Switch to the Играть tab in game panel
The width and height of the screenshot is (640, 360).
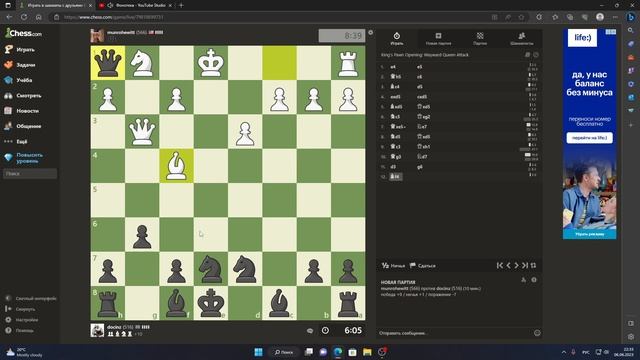click(x=396, y=39)
